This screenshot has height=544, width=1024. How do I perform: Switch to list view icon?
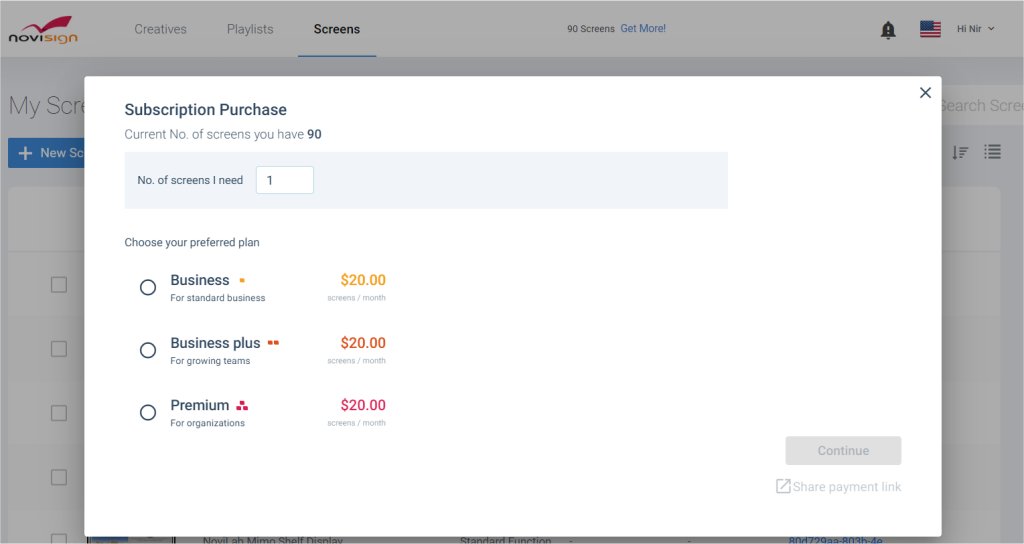(x=993, y=152)
